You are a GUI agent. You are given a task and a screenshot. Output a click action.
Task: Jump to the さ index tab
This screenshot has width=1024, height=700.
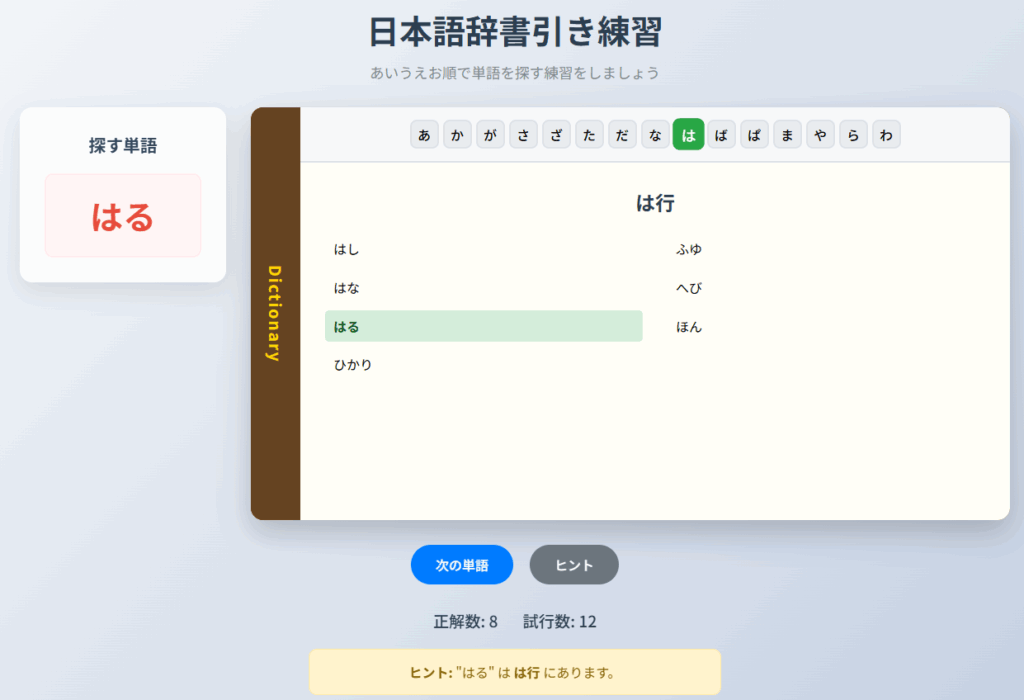point(524,135)
